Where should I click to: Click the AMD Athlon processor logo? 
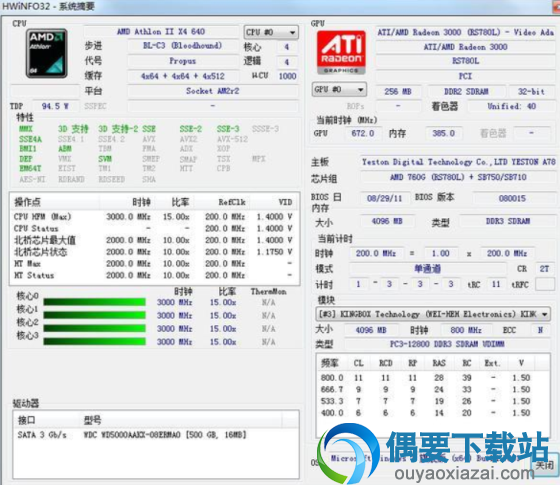pyautogui.click(x=46, y=54)
